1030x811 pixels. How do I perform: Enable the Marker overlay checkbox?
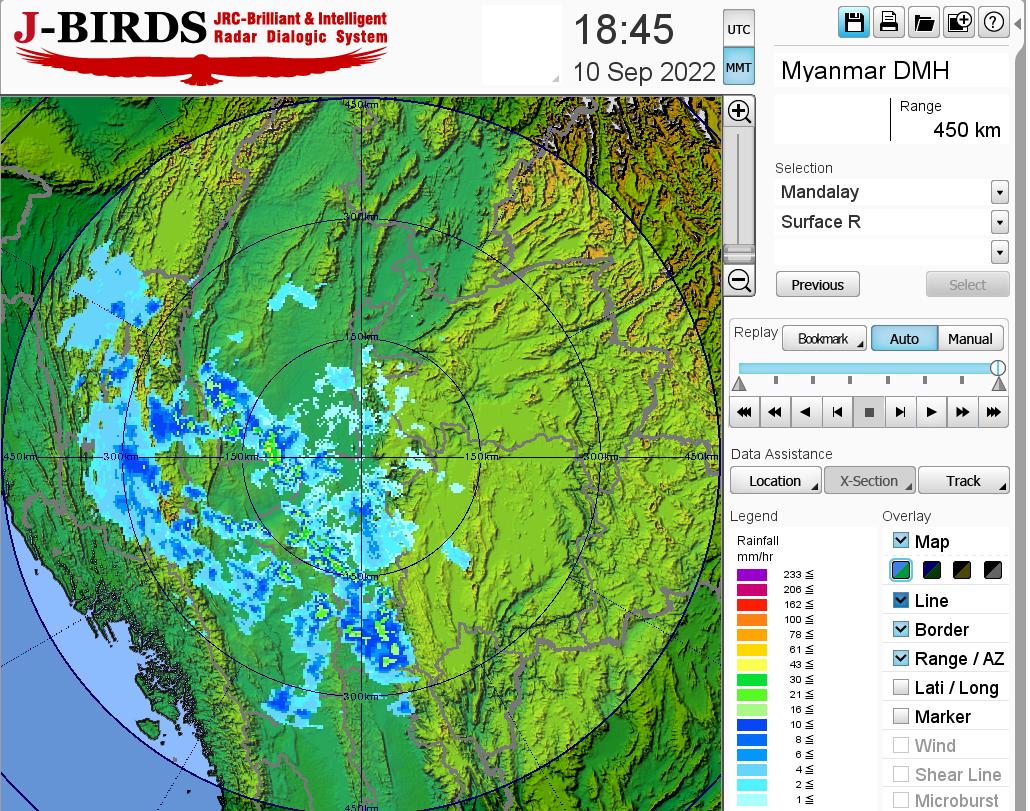901,716
